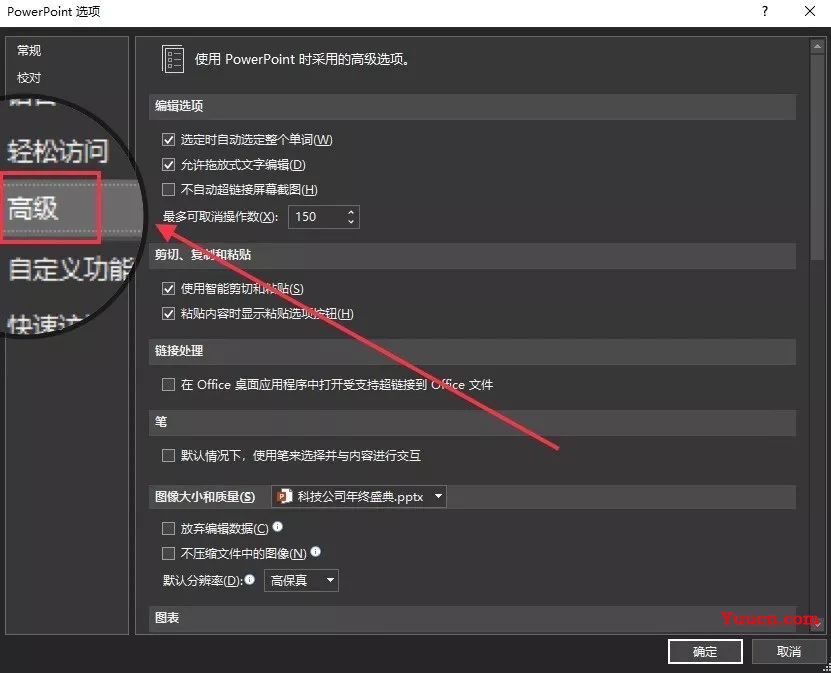Decrease the maximum undo count
This screenshot has width=831, height=673.
(351, 222)
